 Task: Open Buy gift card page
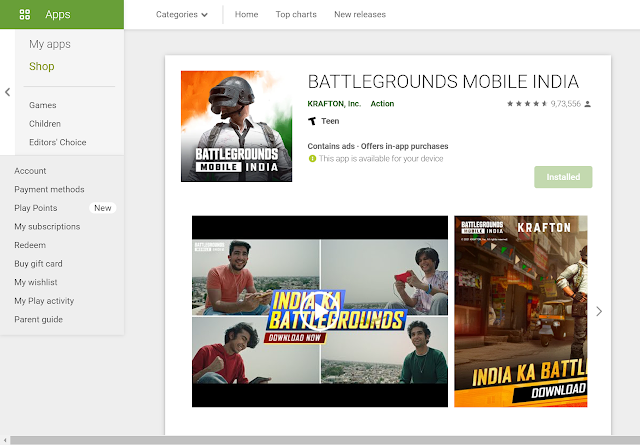38,264
